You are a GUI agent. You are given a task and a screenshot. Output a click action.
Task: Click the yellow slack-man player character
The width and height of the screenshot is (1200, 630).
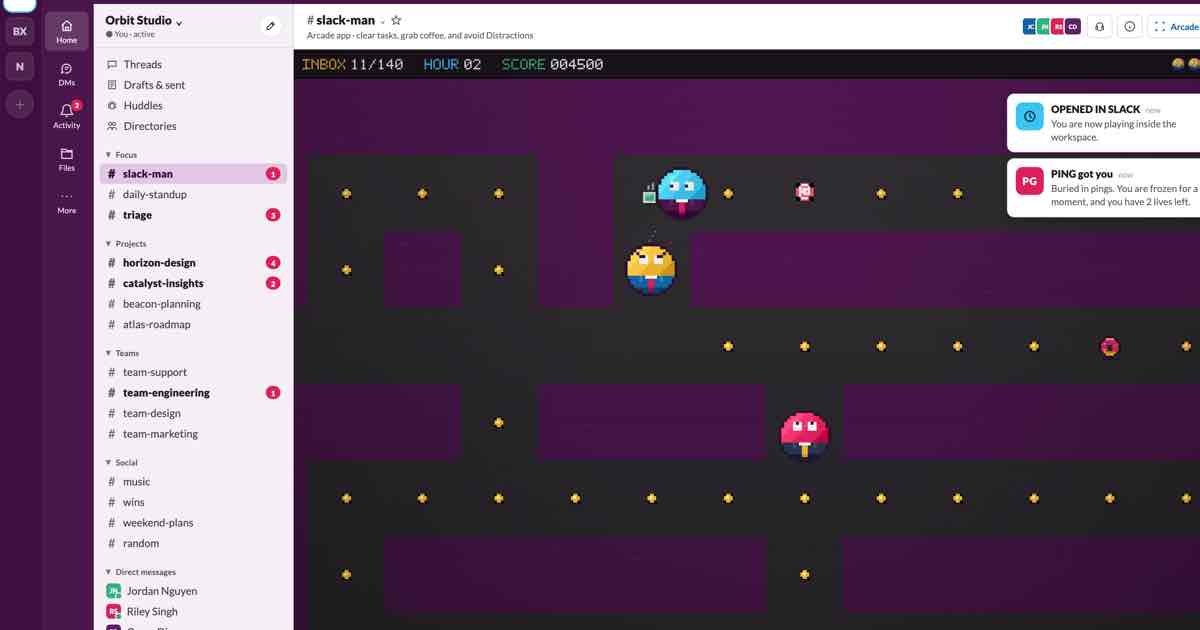(651, 269)
